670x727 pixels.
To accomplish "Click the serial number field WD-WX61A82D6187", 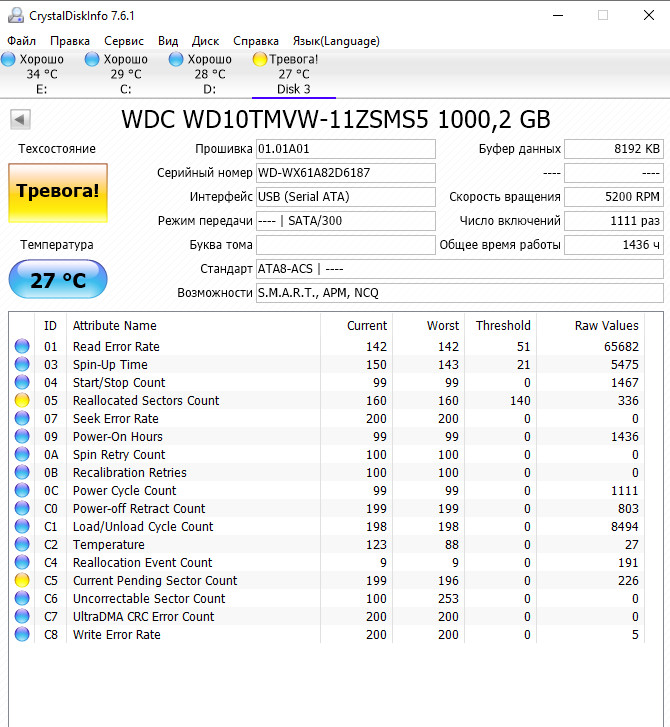I will 345,173.
